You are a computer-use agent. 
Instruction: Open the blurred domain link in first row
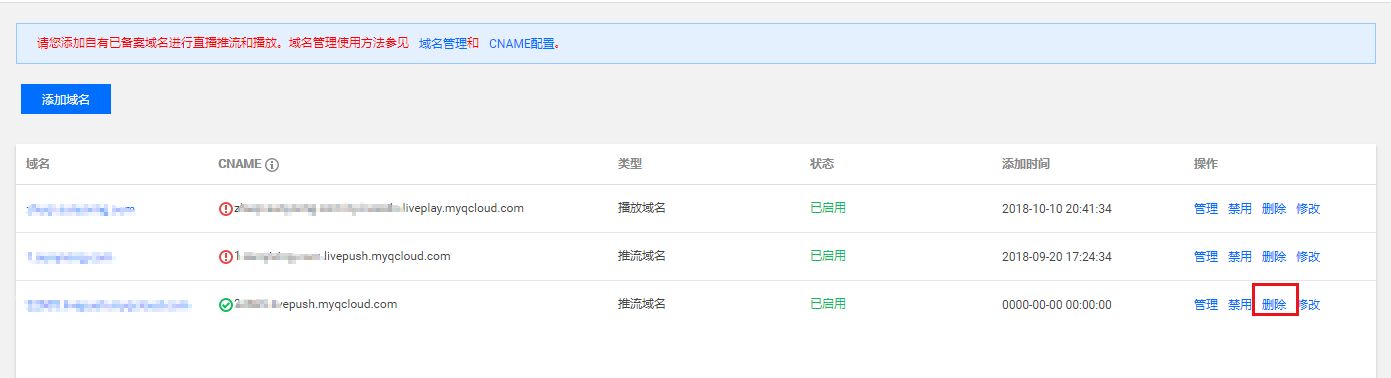click(81, 209)
